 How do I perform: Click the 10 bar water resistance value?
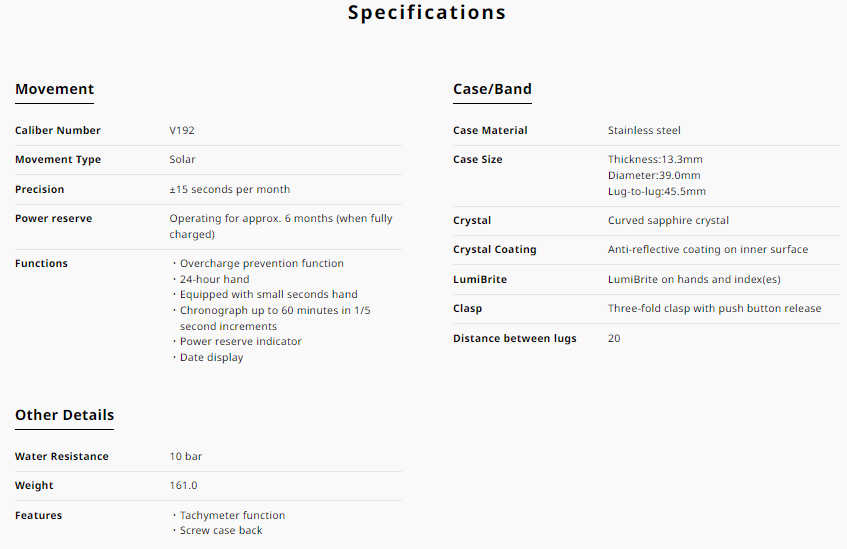point(186,457)
